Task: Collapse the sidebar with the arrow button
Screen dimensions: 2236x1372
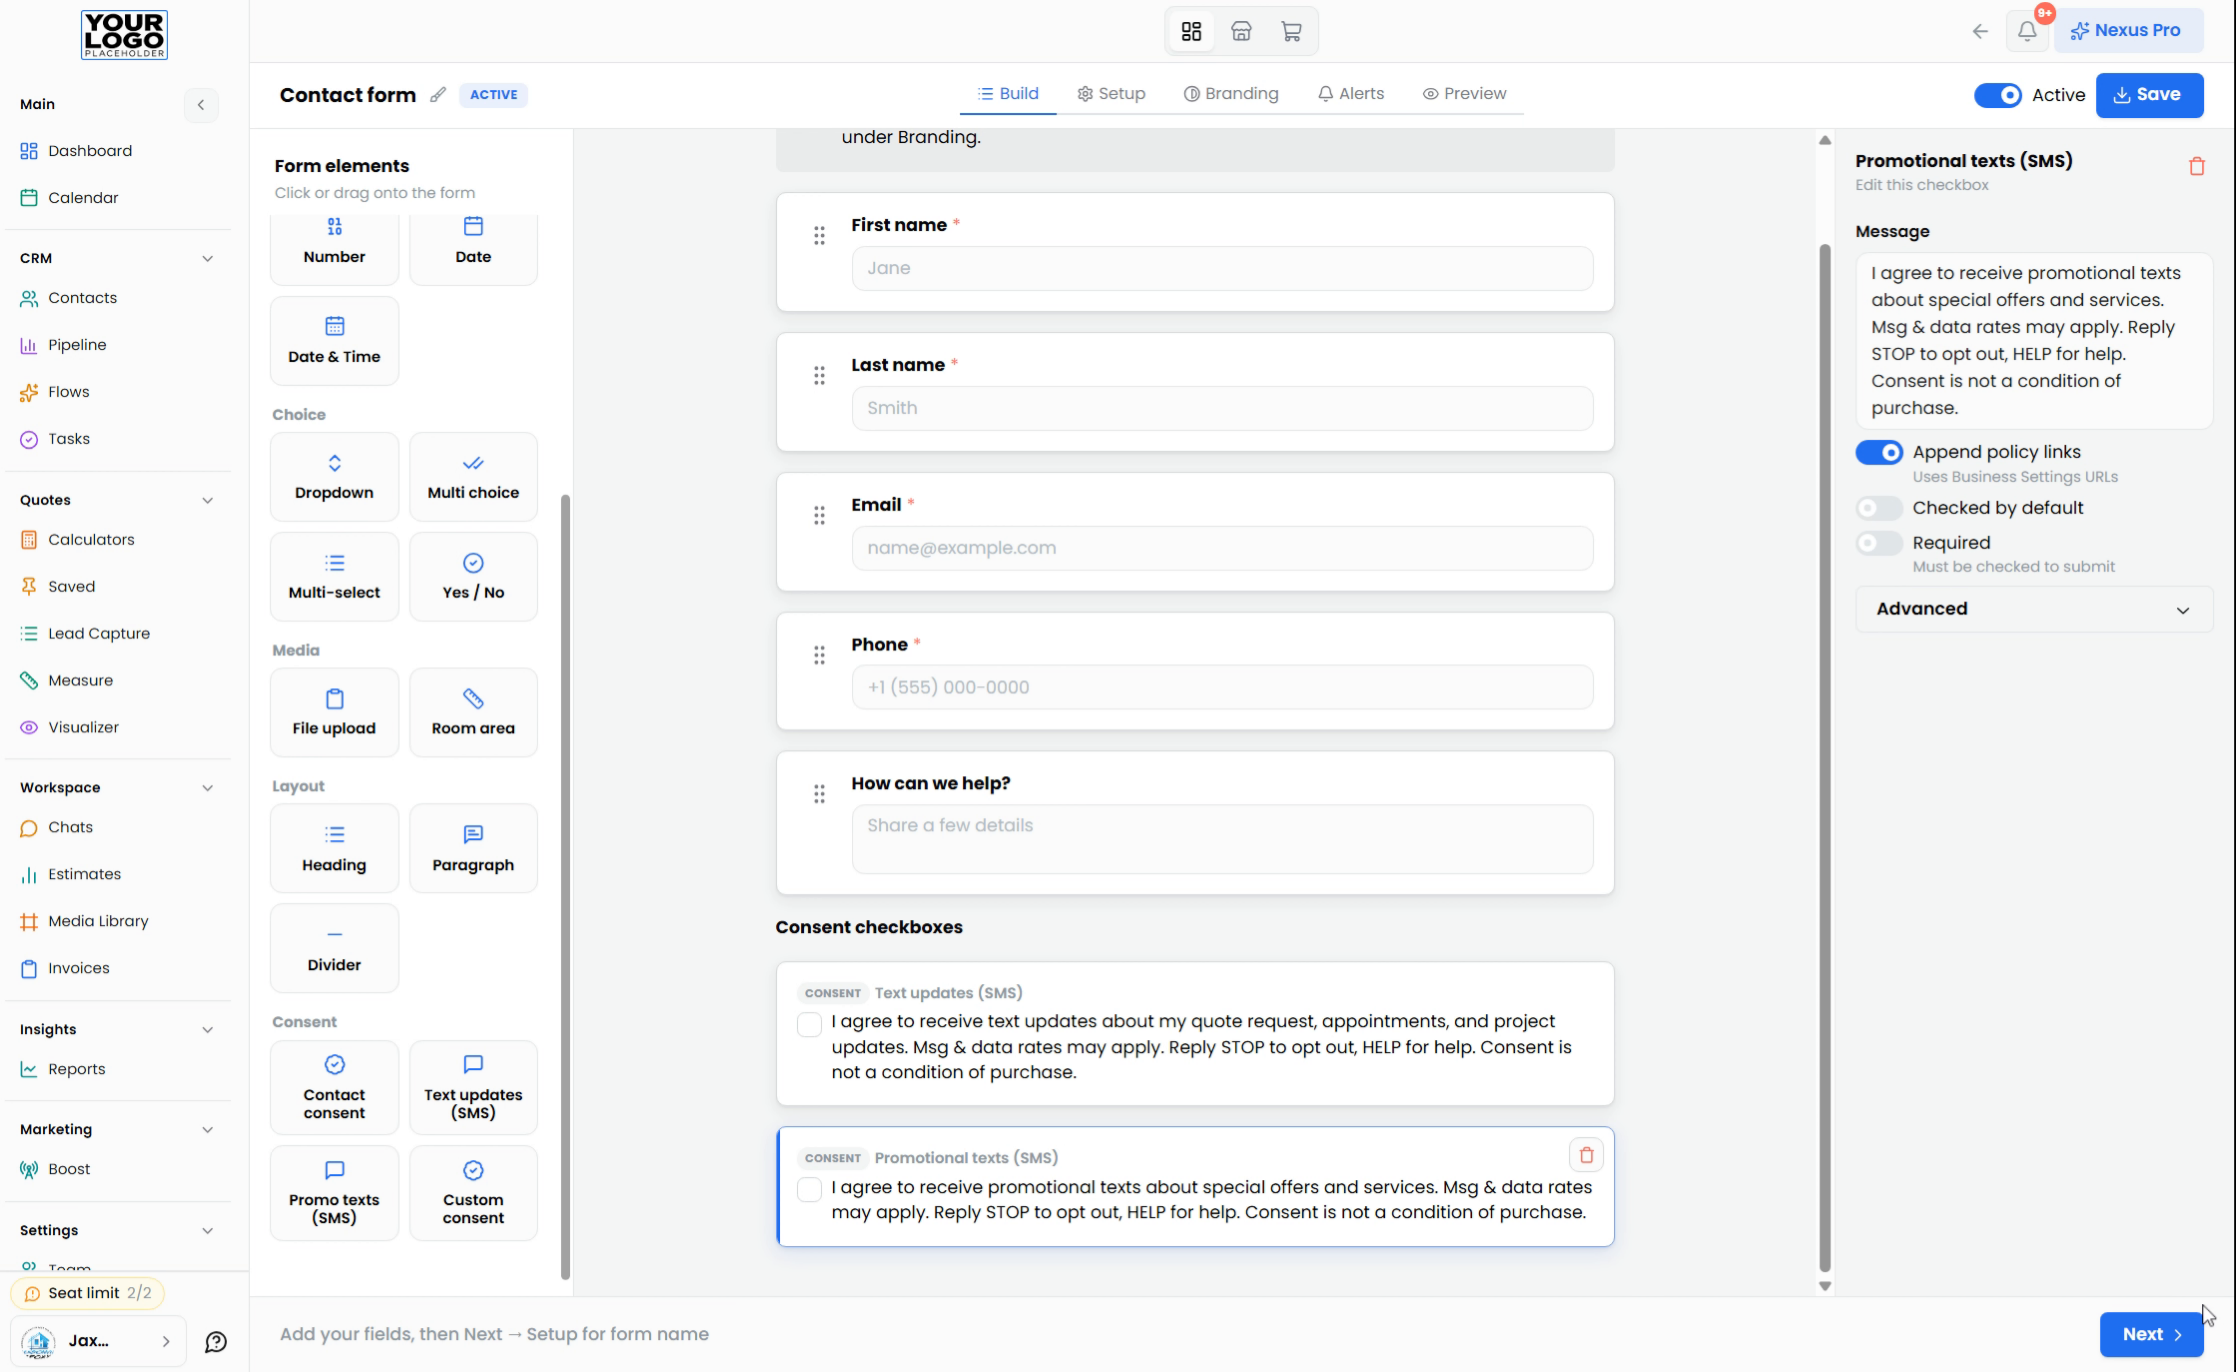Action: [x=201, y=105]
